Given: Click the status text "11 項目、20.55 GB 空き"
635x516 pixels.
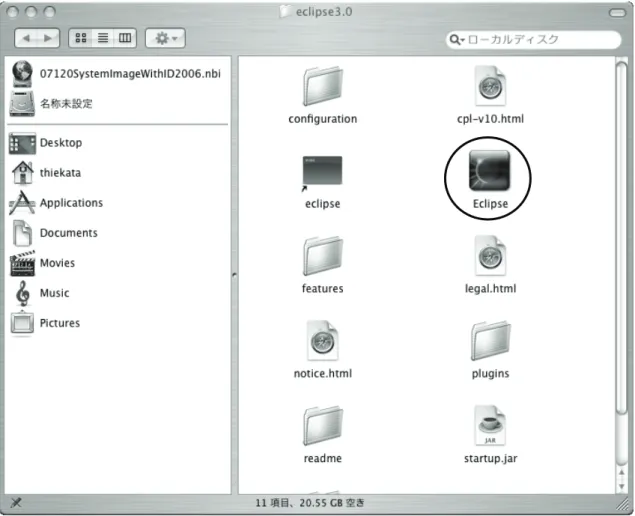Looking at the screenshot, I should [x=310, y=503].
